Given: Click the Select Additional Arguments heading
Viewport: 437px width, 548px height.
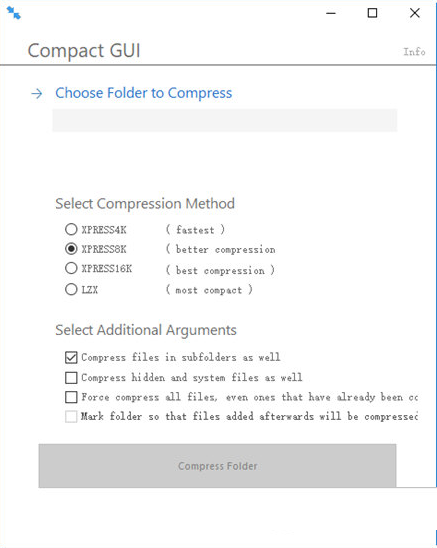Looking at the screenshot, I should tap(146, 330).
